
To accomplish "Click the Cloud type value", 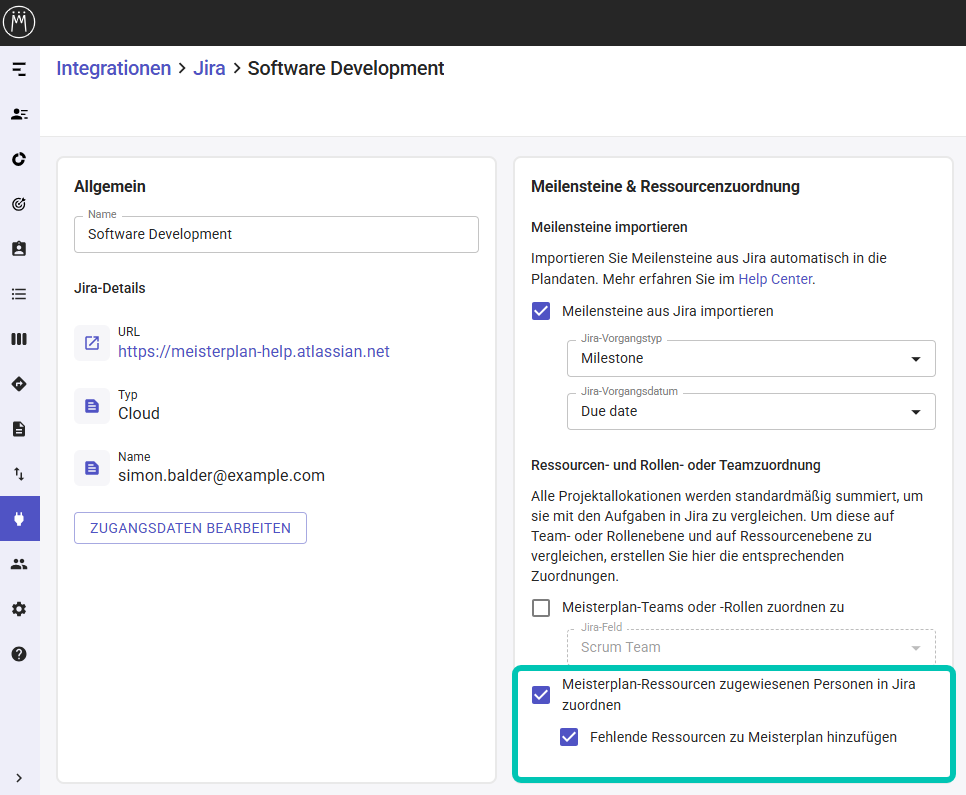I will (139, 414).
